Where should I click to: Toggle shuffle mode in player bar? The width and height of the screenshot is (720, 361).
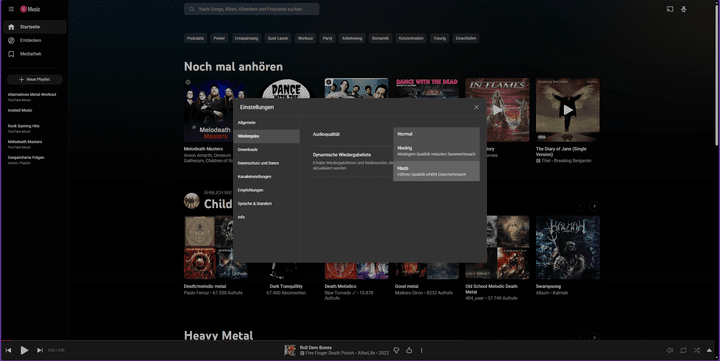coord(697,350)
